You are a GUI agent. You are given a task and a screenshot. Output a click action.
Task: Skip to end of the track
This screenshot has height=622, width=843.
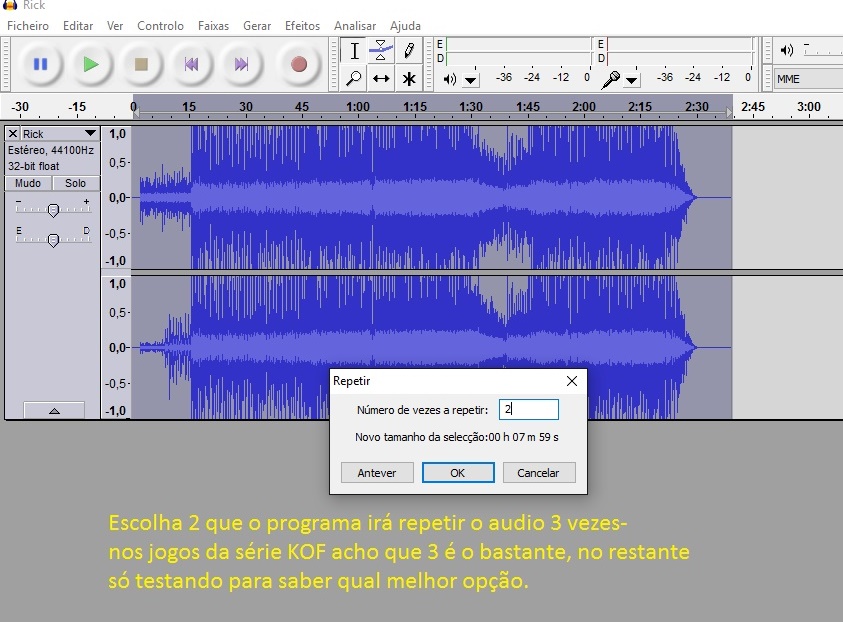[241, 64]
